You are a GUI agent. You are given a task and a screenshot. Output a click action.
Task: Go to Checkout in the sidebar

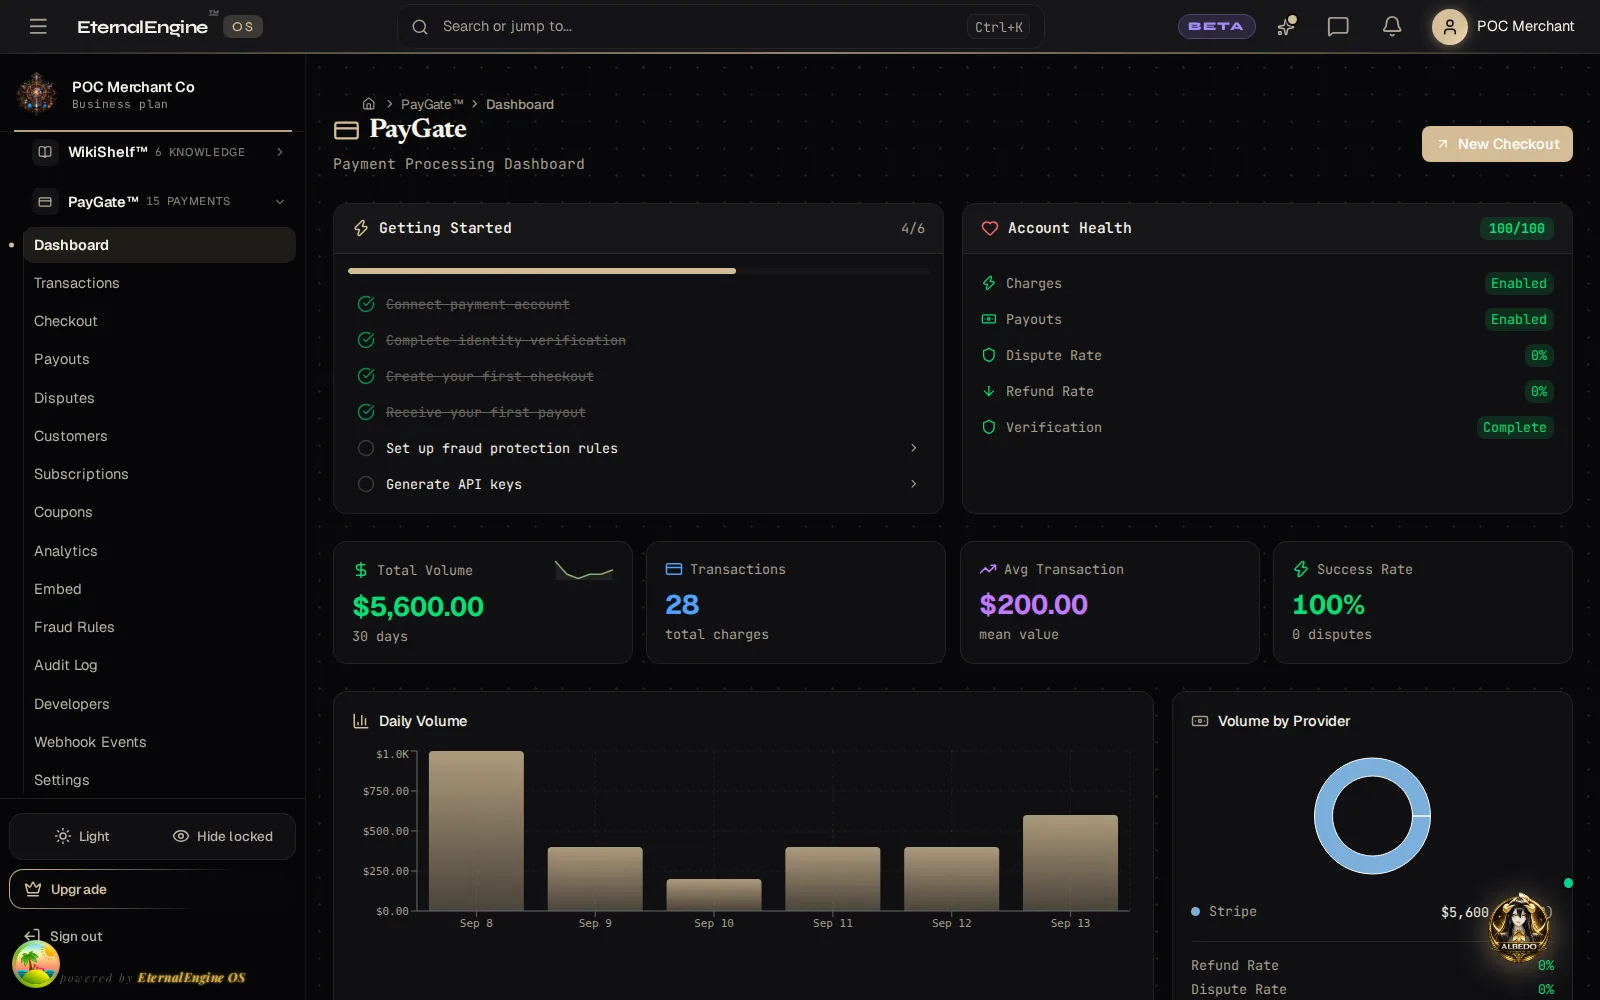coord(159,321)
